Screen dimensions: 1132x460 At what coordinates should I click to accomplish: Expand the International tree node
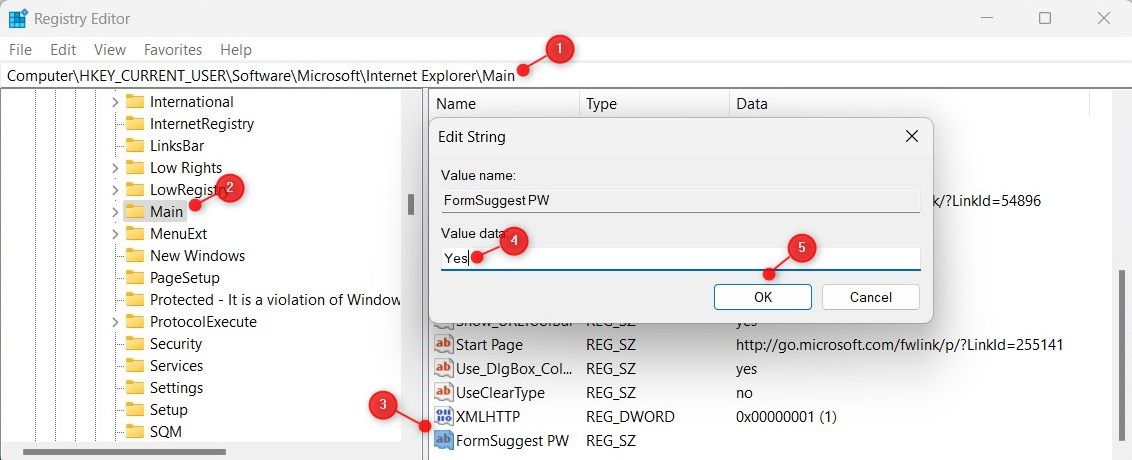point(115,102)
